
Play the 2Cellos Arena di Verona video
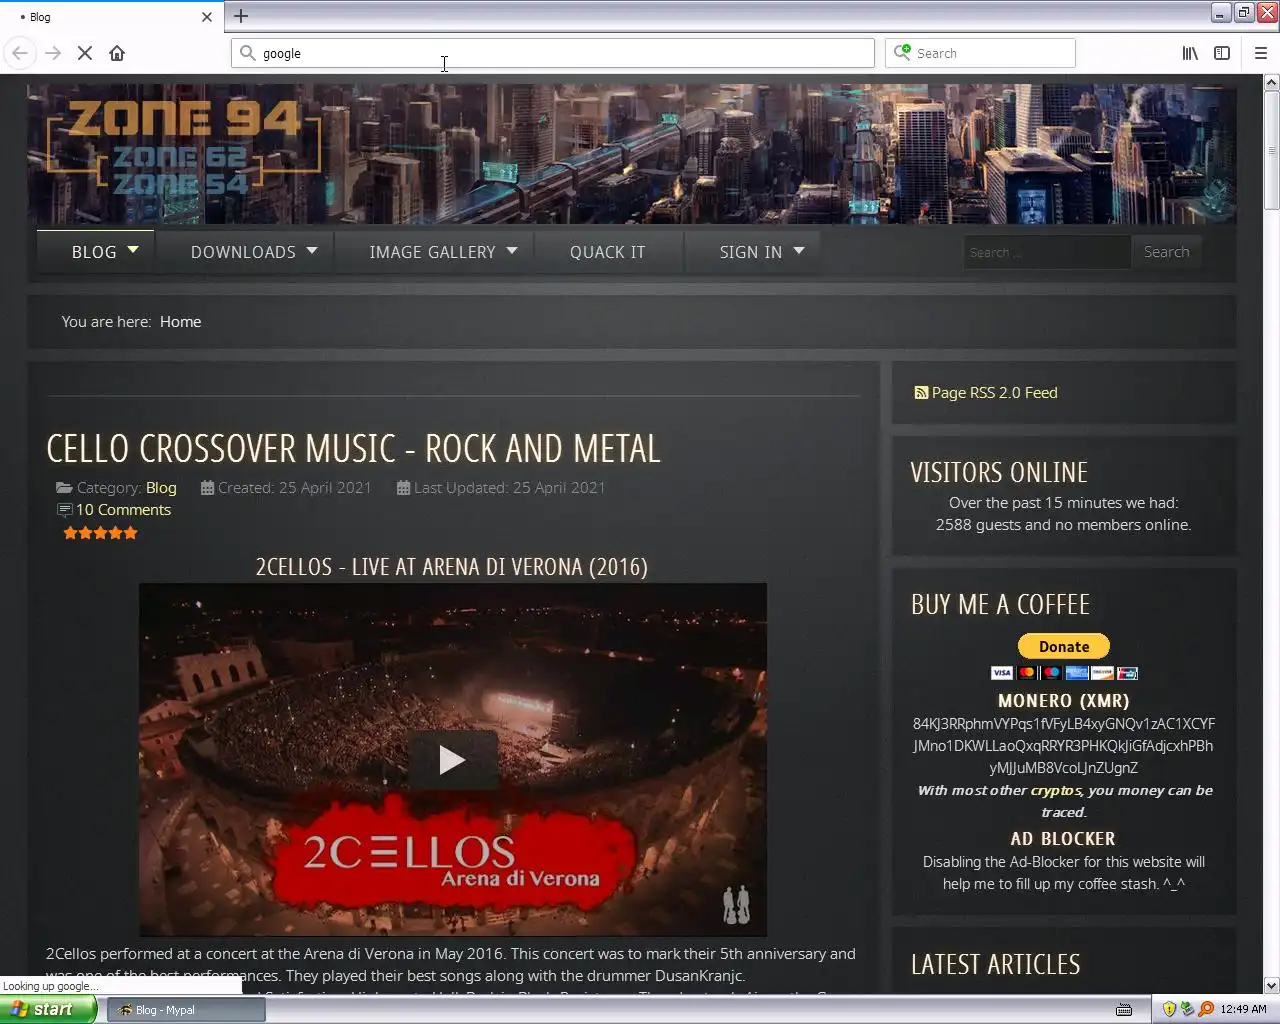click(x=452, y=760)
